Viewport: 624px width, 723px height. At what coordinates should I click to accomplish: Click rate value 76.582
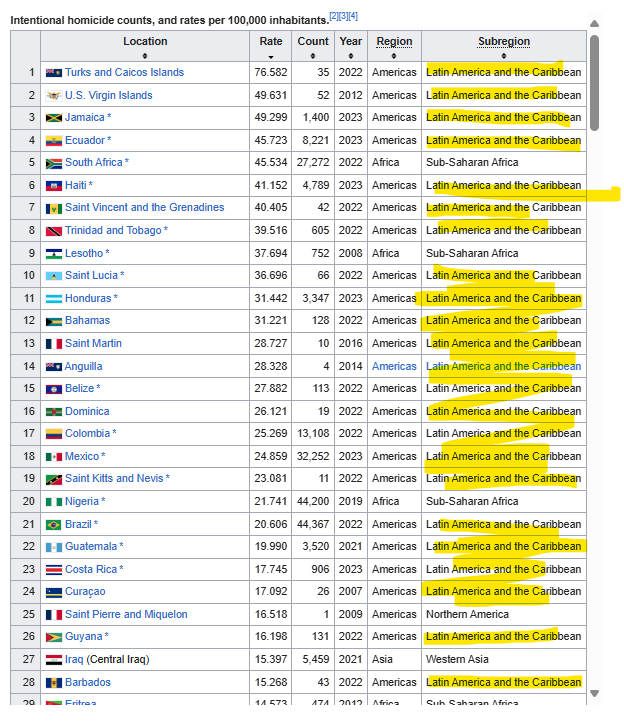[x=271, y=72]
